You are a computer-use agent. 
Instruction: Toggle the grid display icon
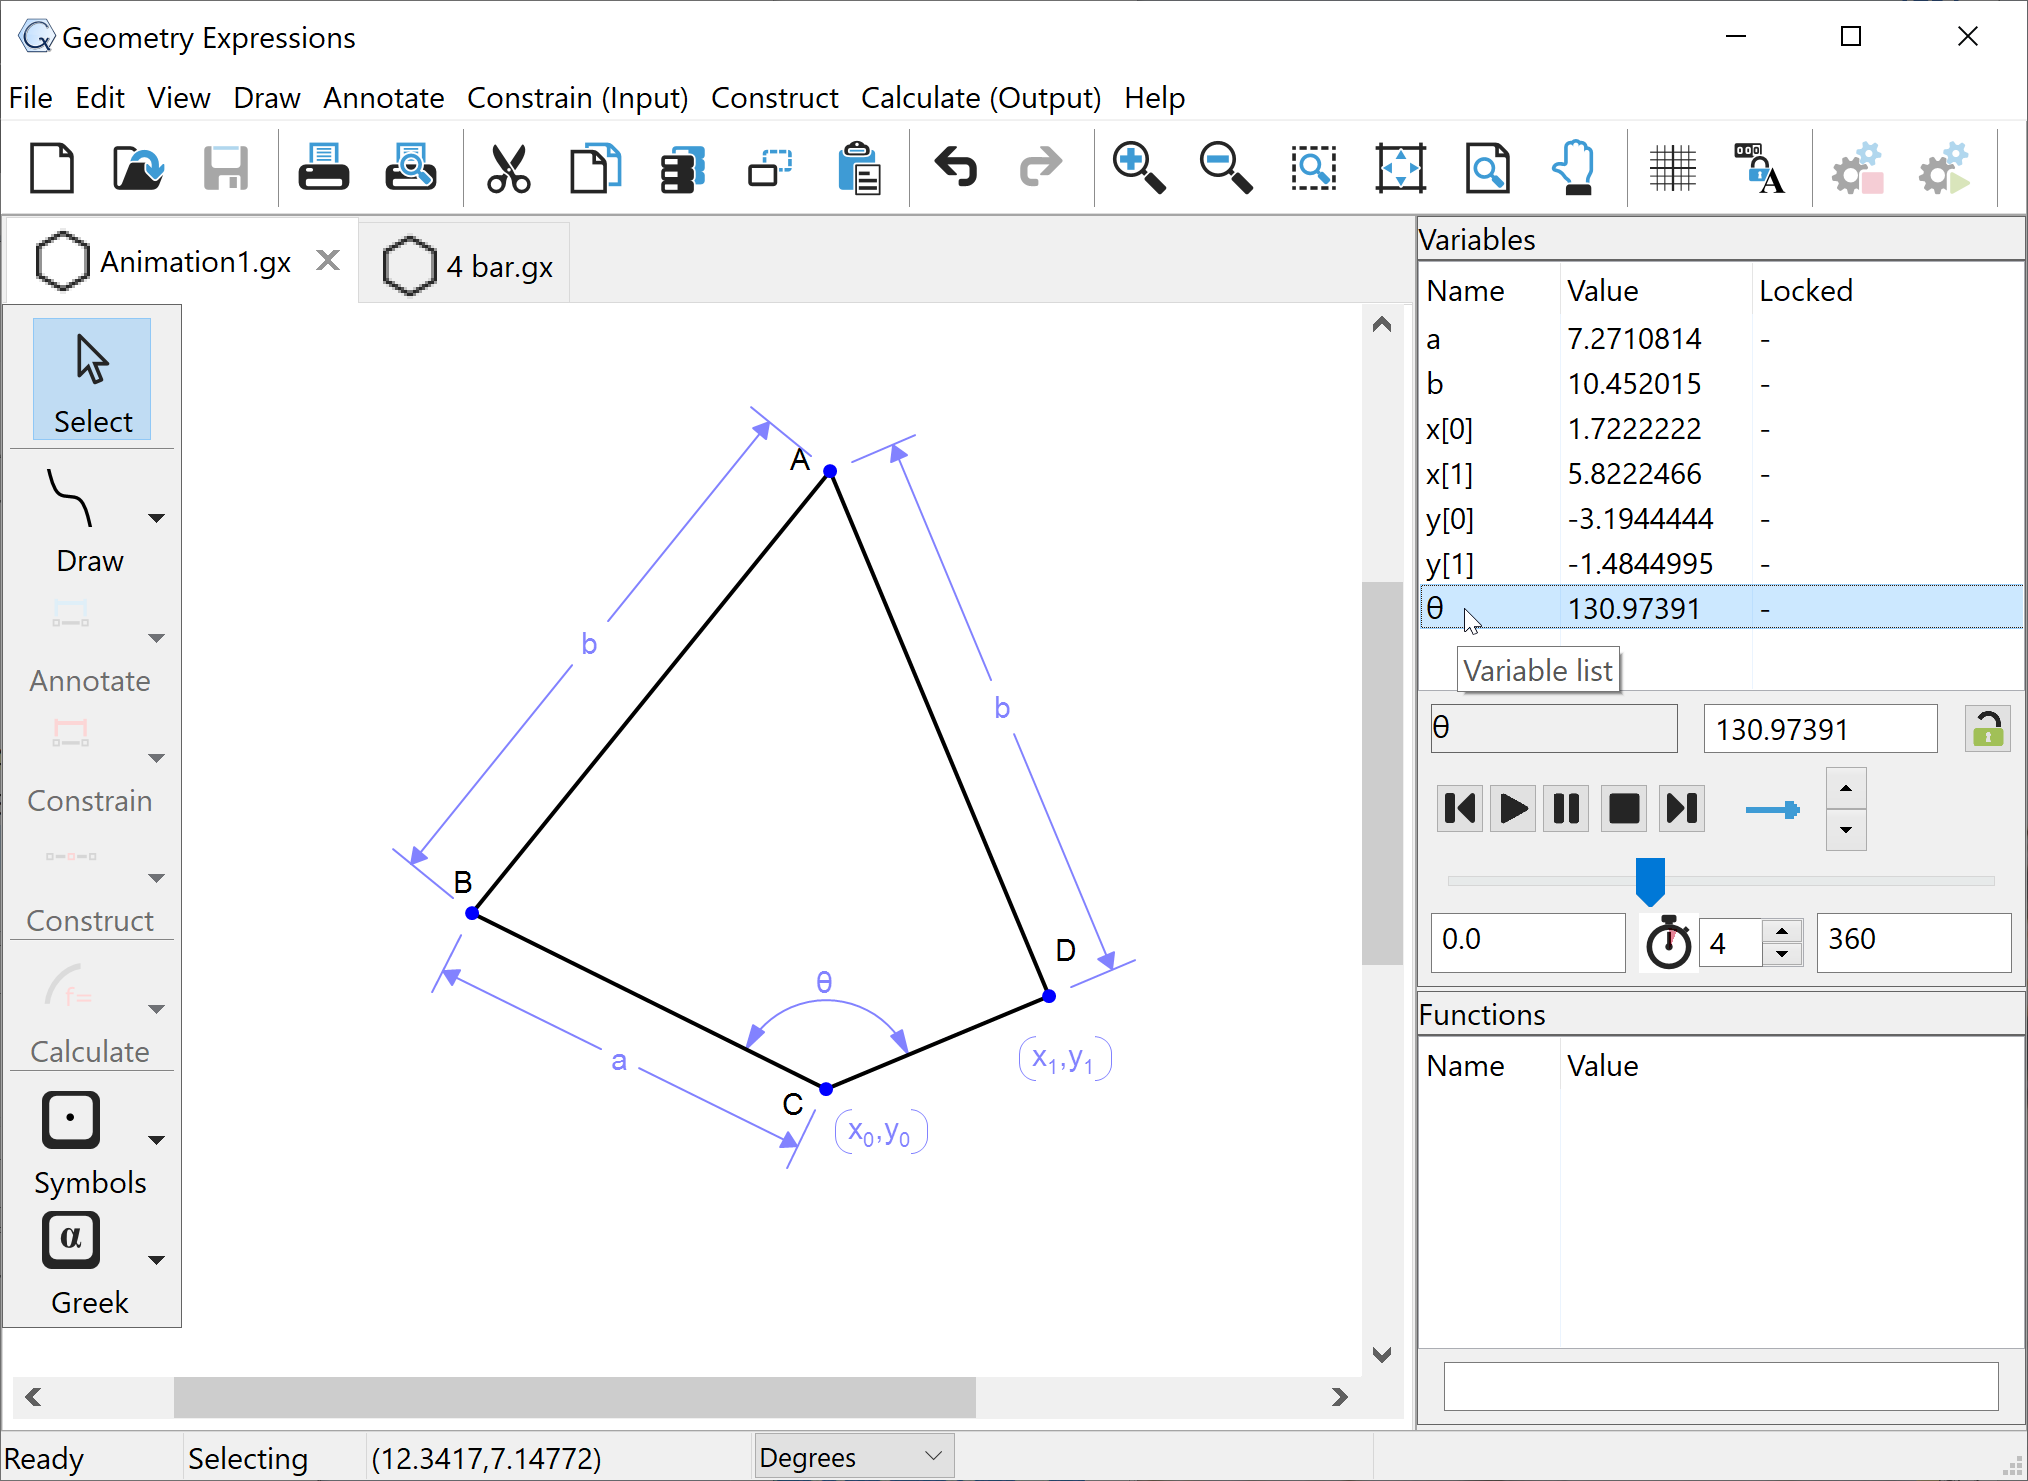(x=1672, y=167)
